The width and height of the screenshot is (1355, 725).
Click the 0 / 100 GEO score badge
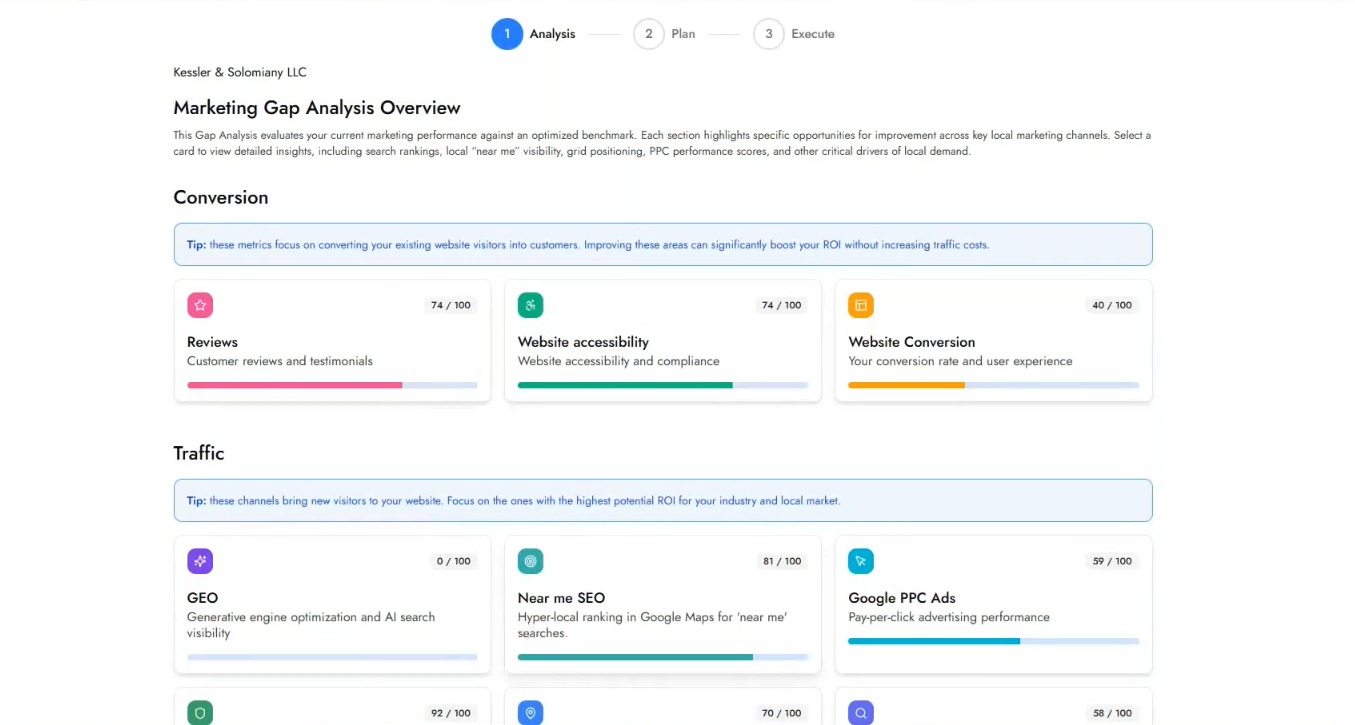pos(453,561)
